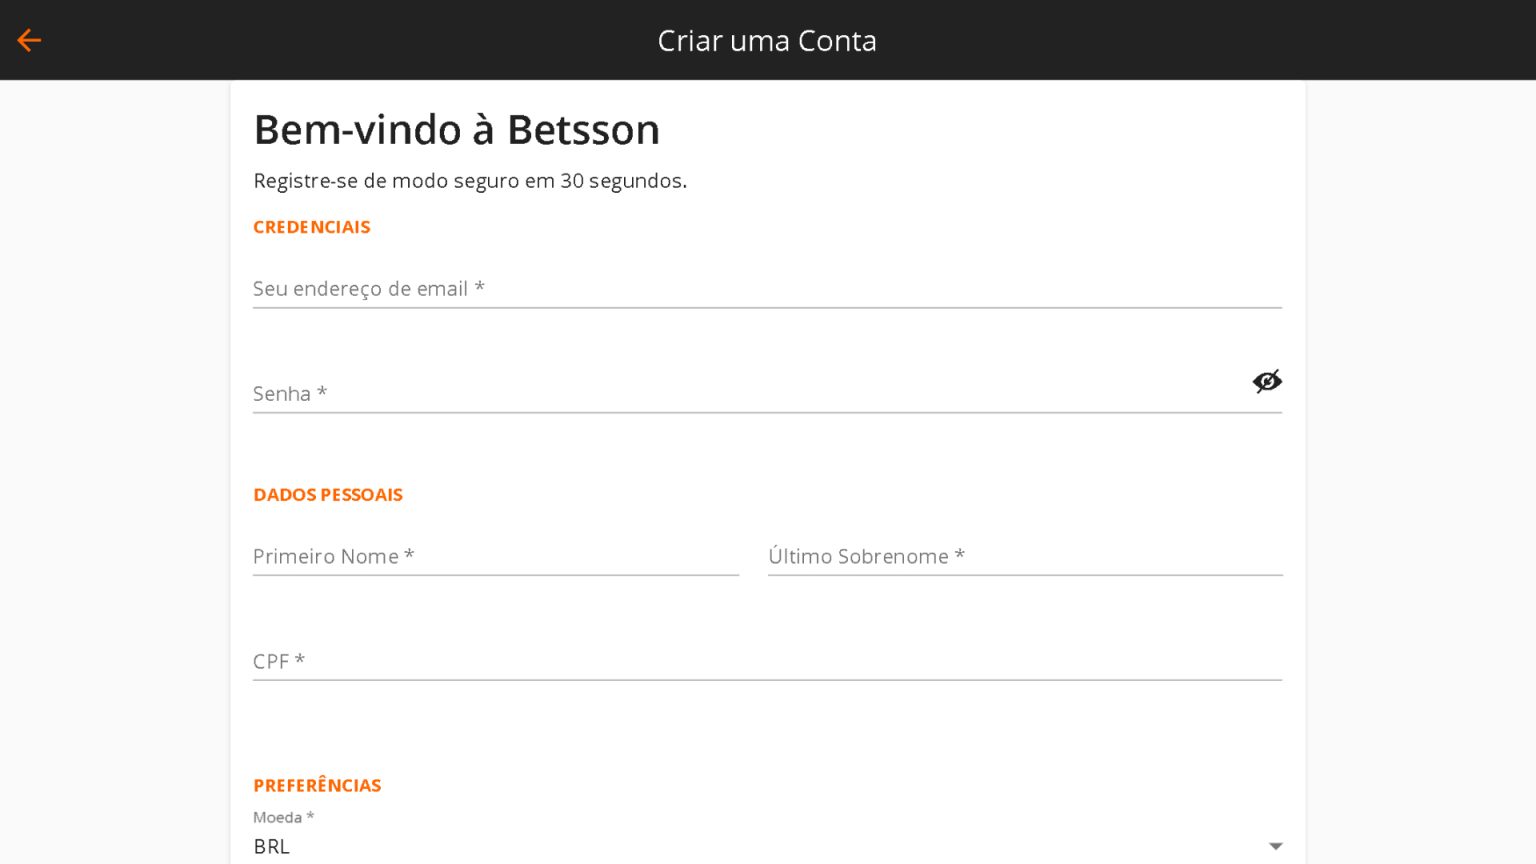Click the Seu endereço de email placeholder text

[x=369, y=289]
